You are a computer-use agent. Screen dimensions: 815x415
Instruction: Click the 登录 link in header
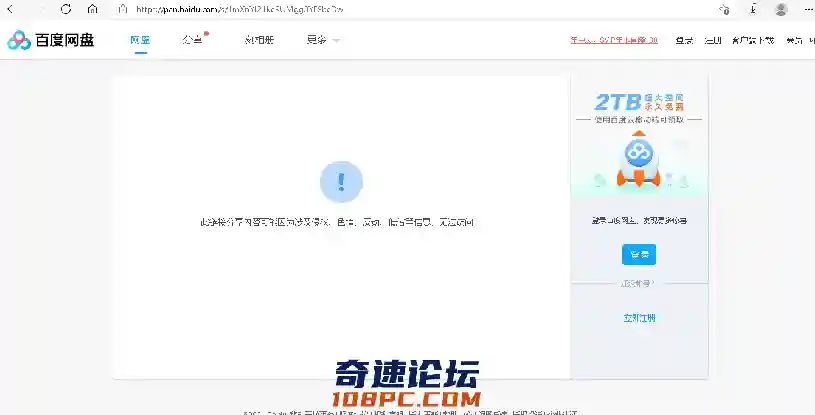pos(684,40)
